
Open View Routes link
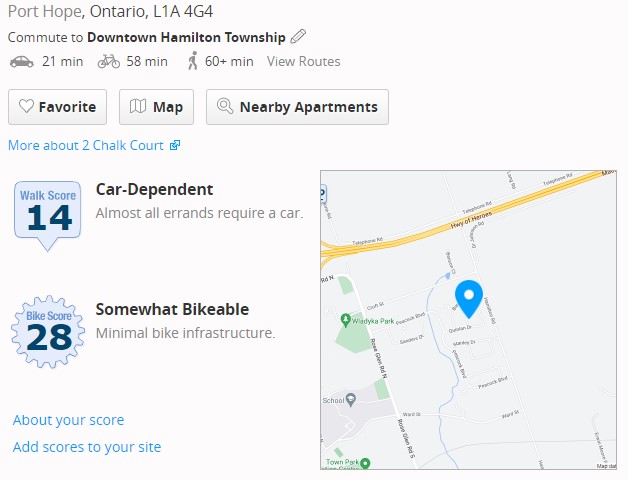tap(303, 62)
